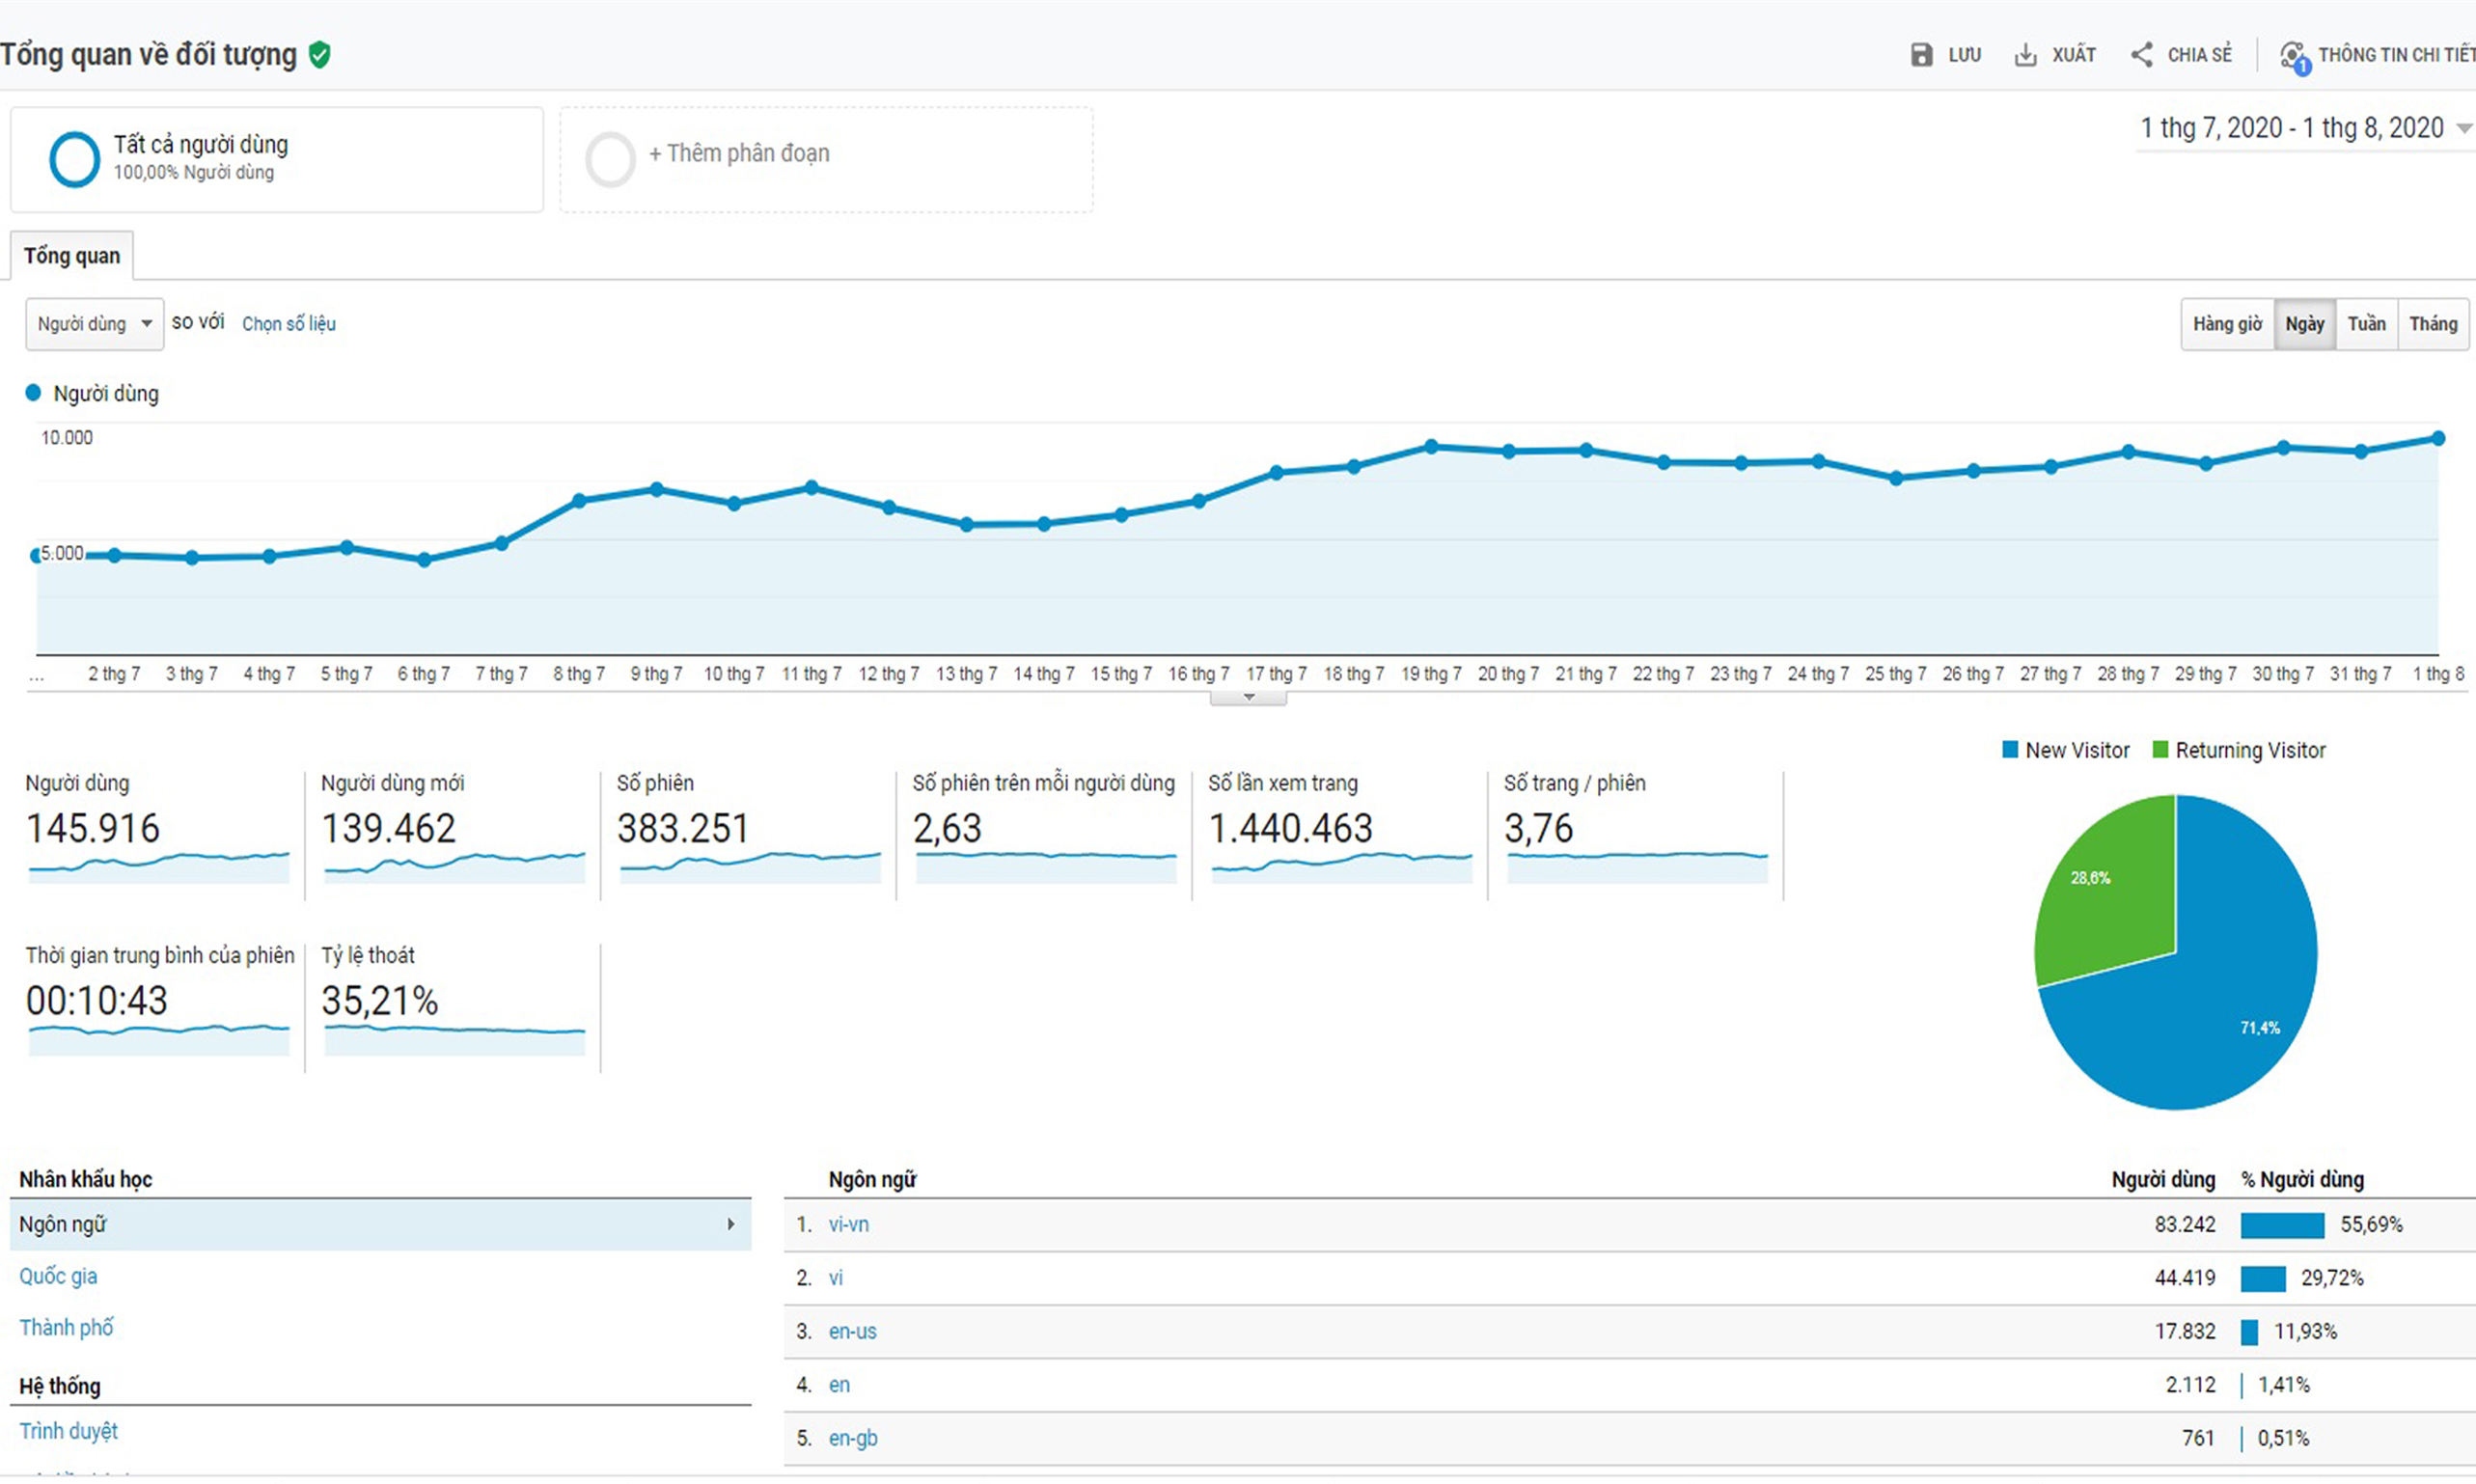Screen dimensions: 2476x1484
Task: Click the 19 thg 7 data point on chart
Action: (x=1431, y=447)
